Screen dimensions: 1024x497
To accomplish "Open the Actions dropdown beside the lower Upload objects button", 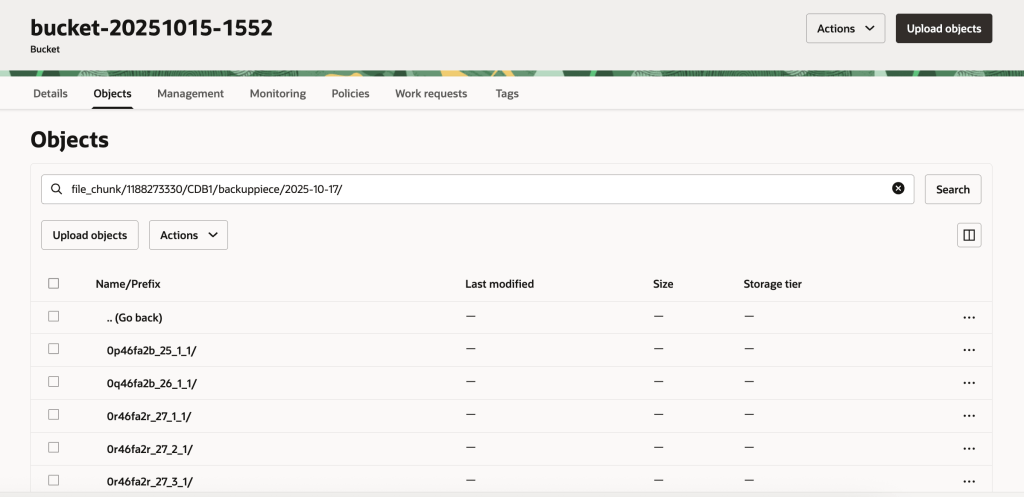I will pyautogui.click(x=188, y=235).
